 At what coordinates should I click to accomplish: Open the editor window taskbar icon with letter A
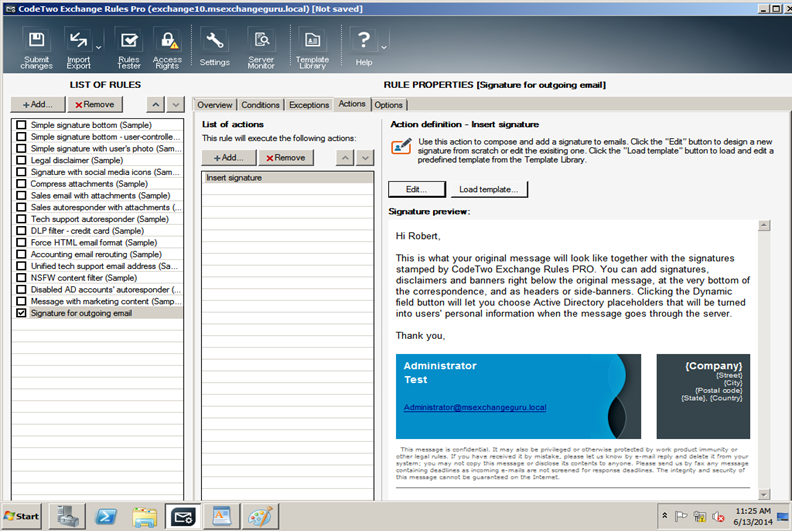pyautogui.click(x=222, y=516)
